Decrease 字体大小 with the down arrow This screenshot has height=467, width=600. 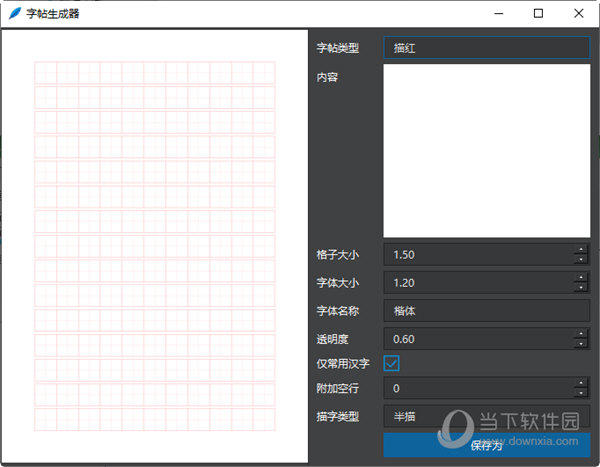[581, 288]
